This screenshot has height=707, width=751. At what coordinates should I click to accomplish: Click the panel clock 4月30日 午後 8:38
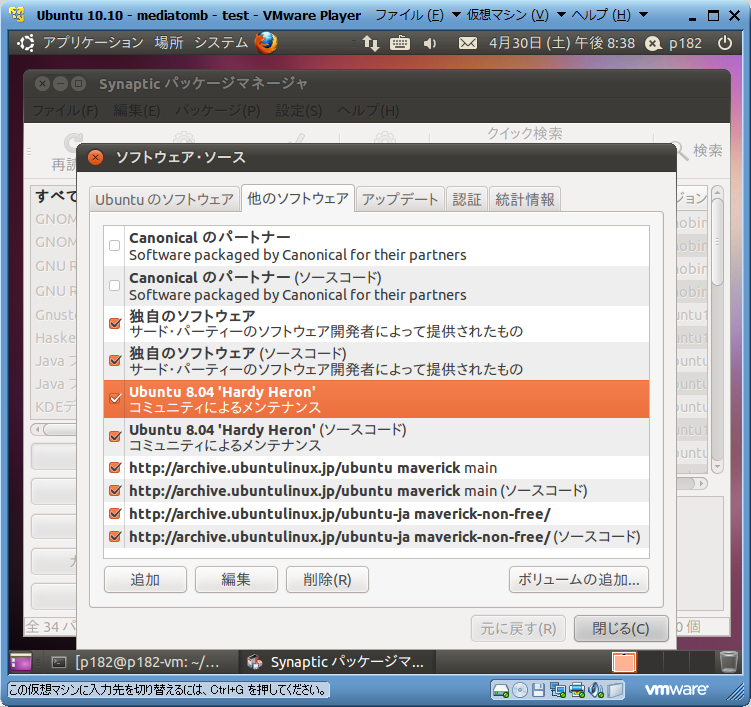[562, 44]
